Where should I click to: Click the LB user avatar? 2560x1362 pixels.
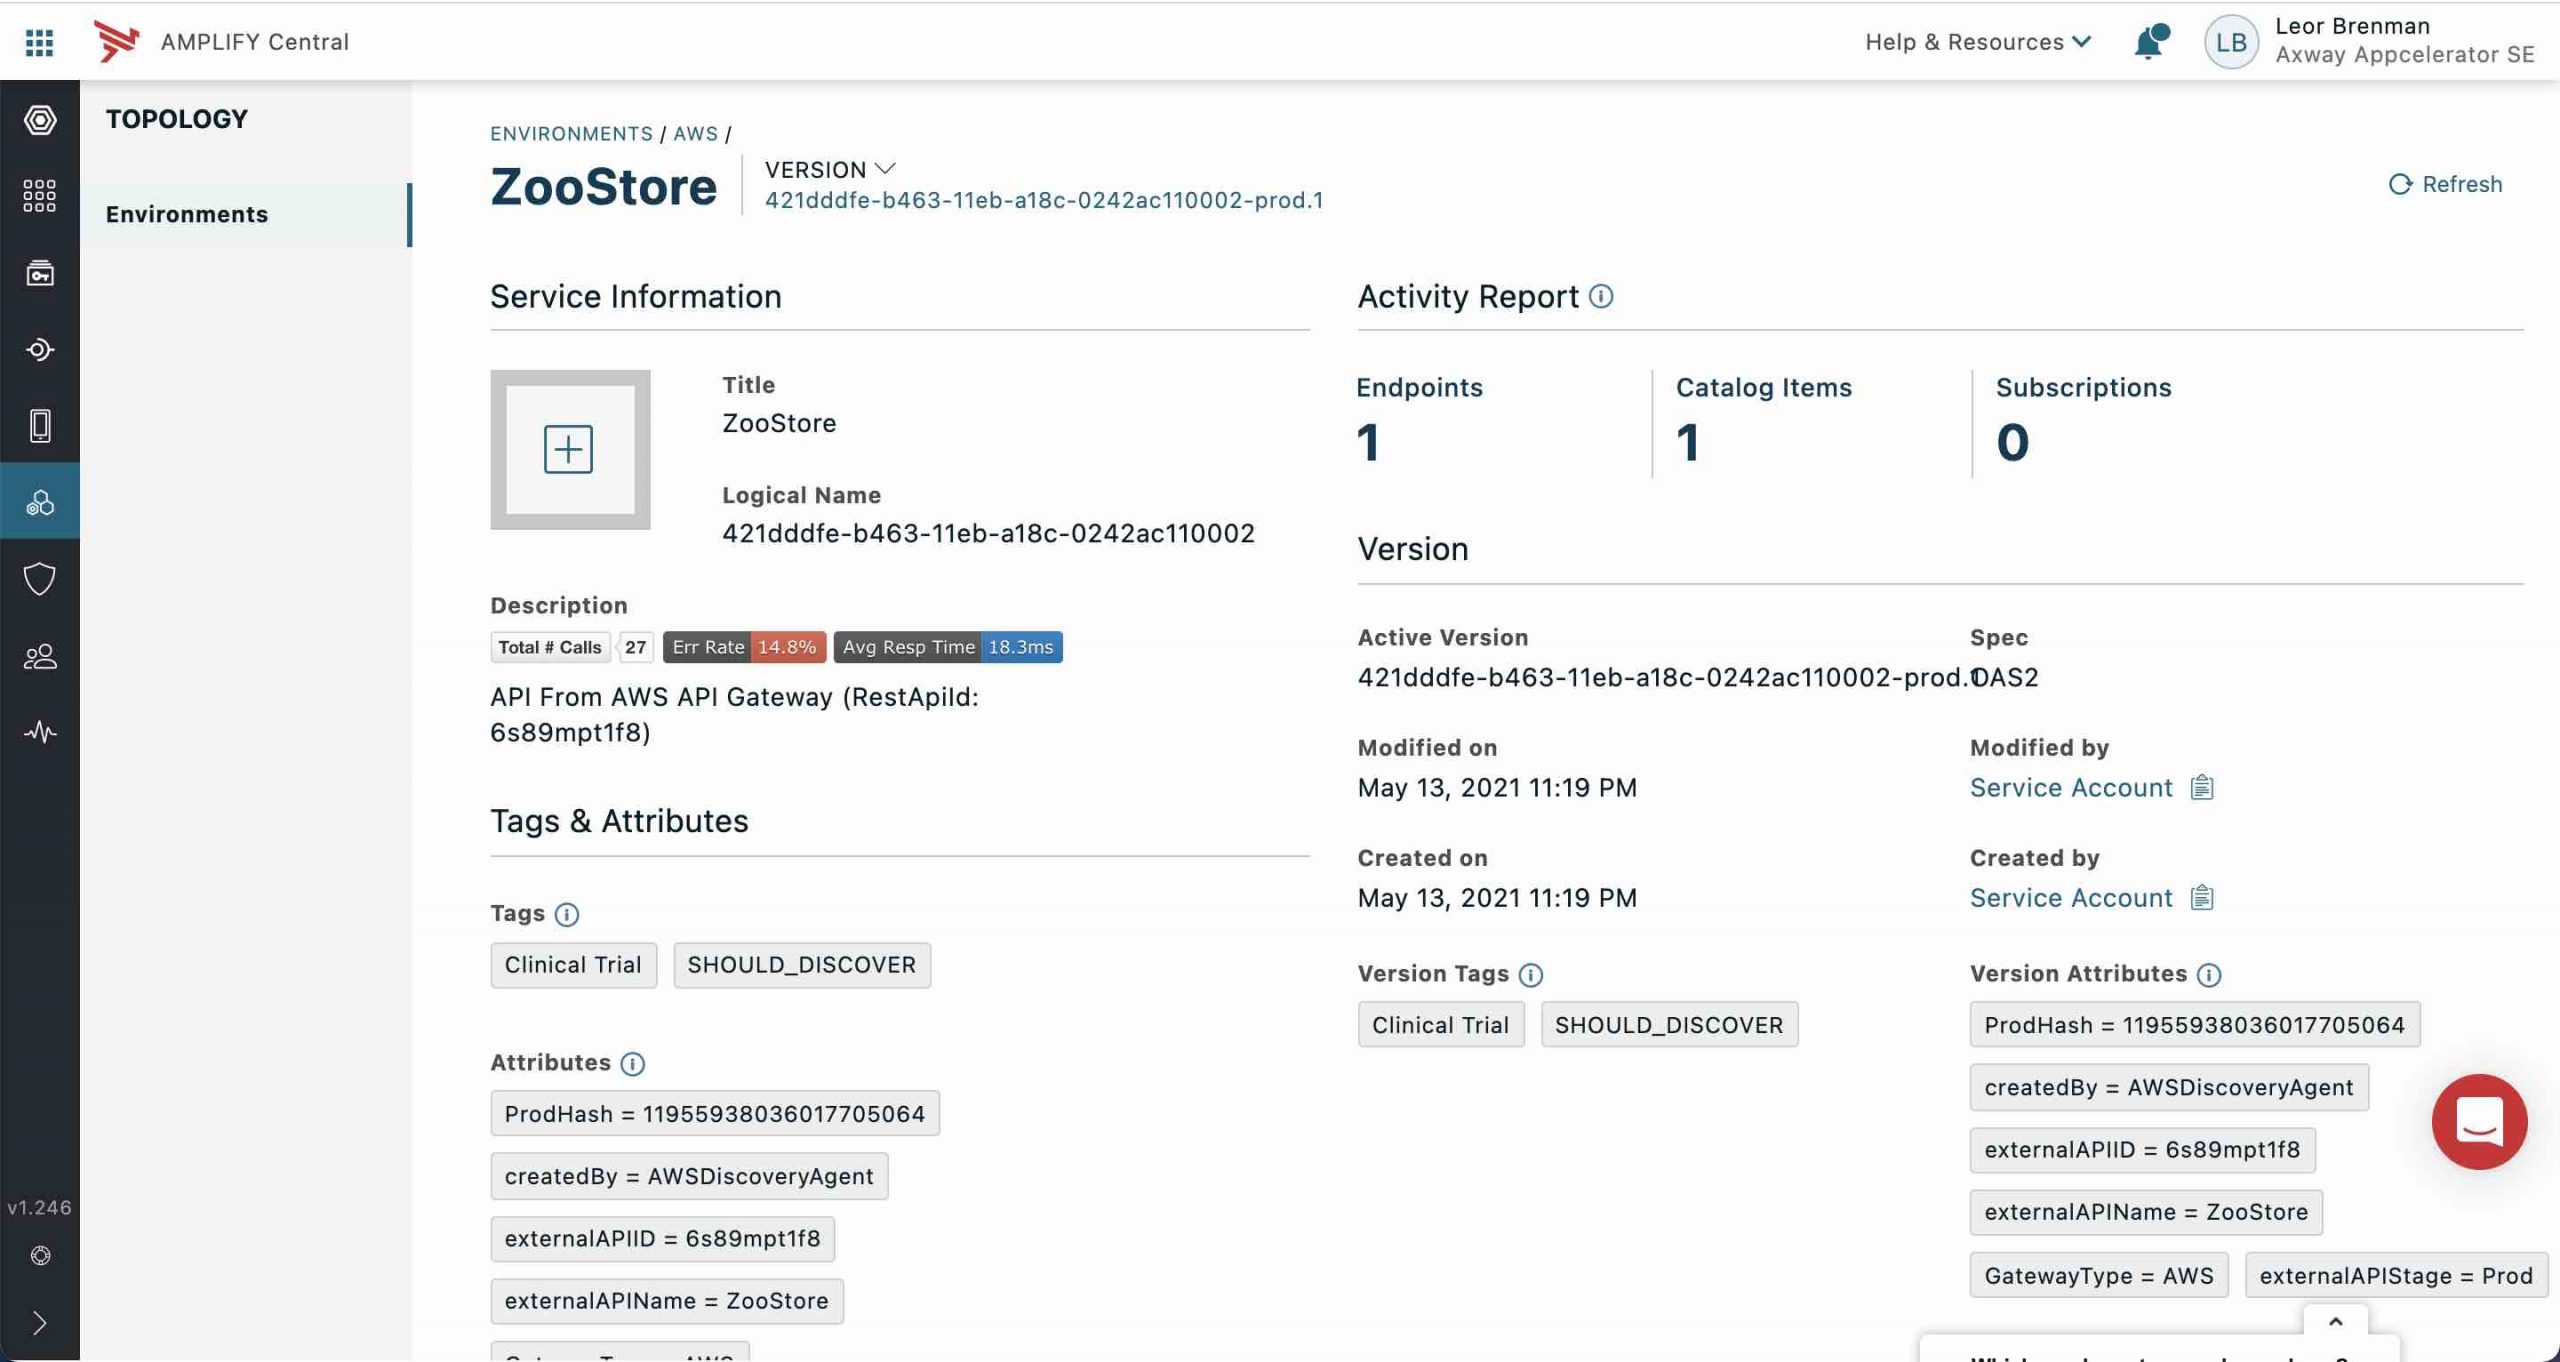click(2230, 42)
